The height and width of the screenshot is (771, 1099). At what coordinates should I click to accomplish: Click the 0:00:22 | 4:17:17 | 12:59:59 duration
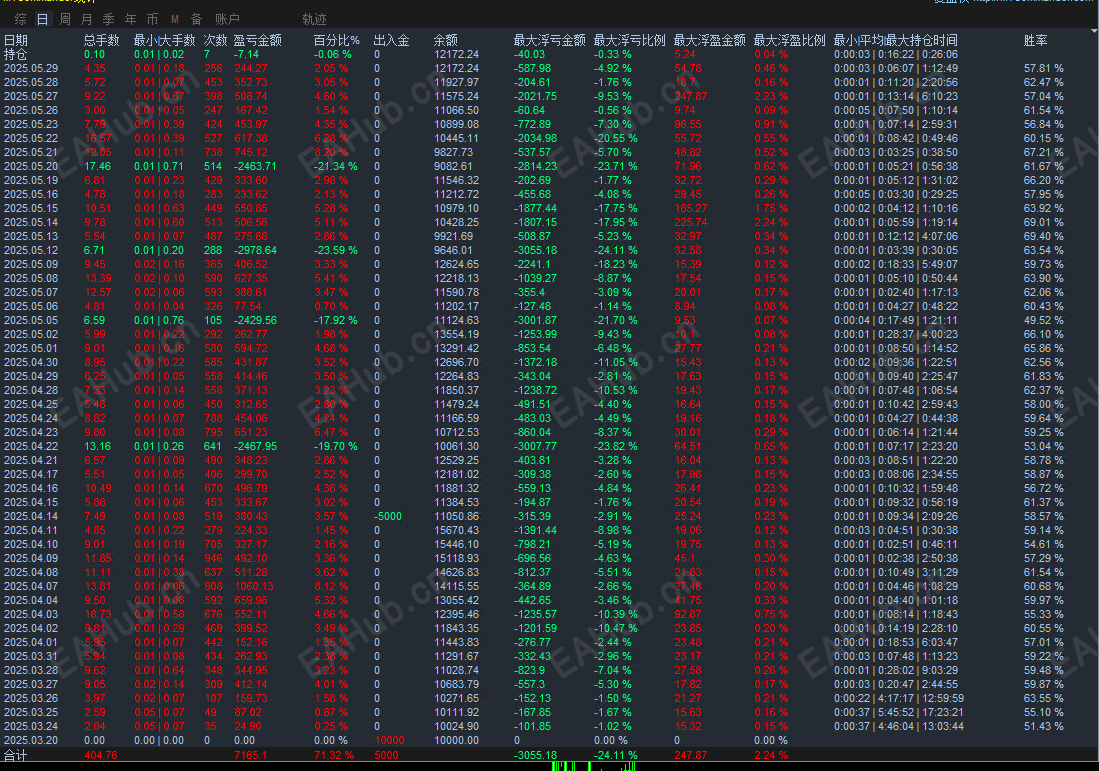pos(899,699)
